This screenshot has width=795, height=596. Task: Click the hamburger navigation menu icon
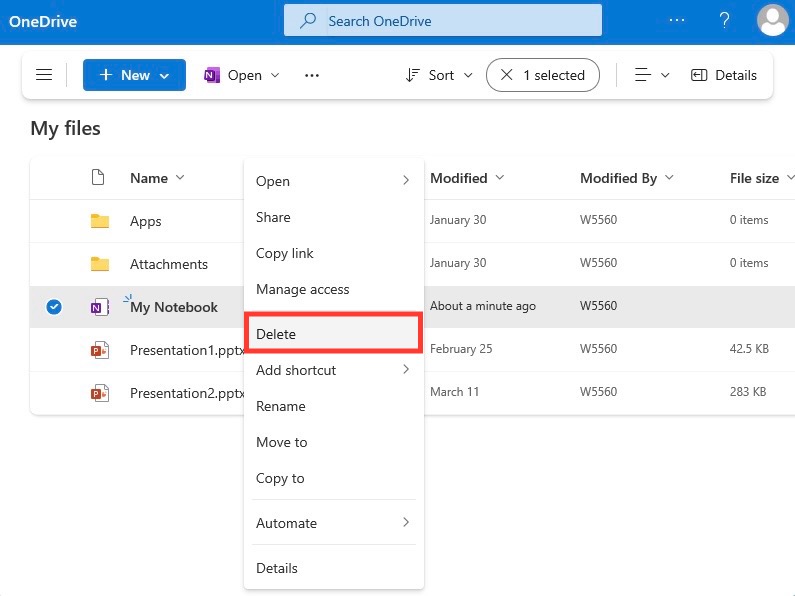point(44,75)
